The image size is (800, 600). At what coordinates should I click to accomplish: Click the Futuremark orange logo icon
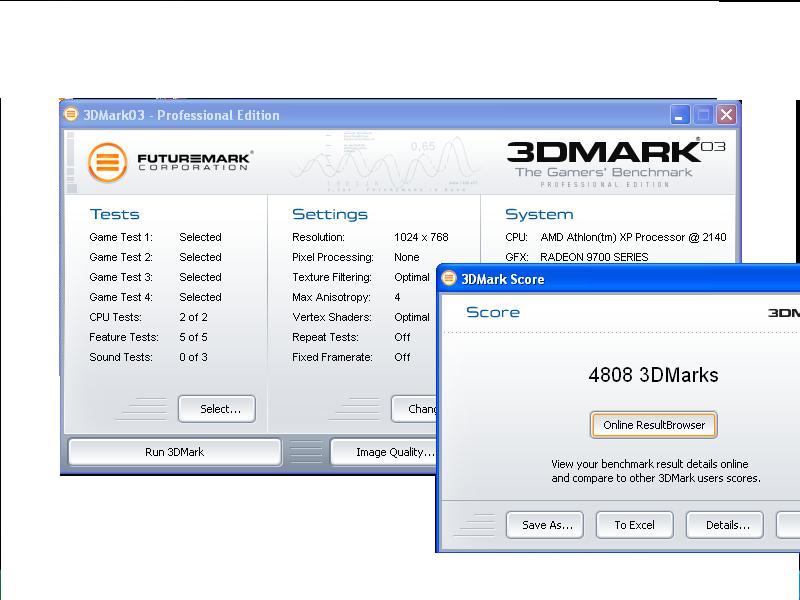coord(107,162)
